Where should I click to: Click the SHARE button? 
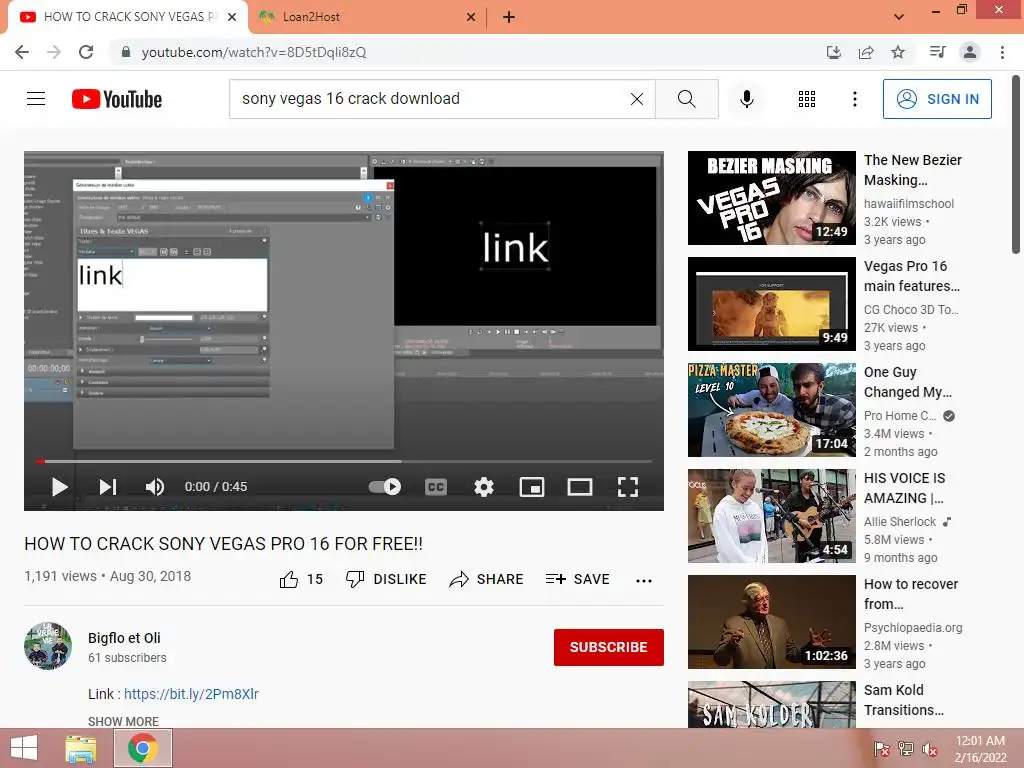tap(487, 579)
